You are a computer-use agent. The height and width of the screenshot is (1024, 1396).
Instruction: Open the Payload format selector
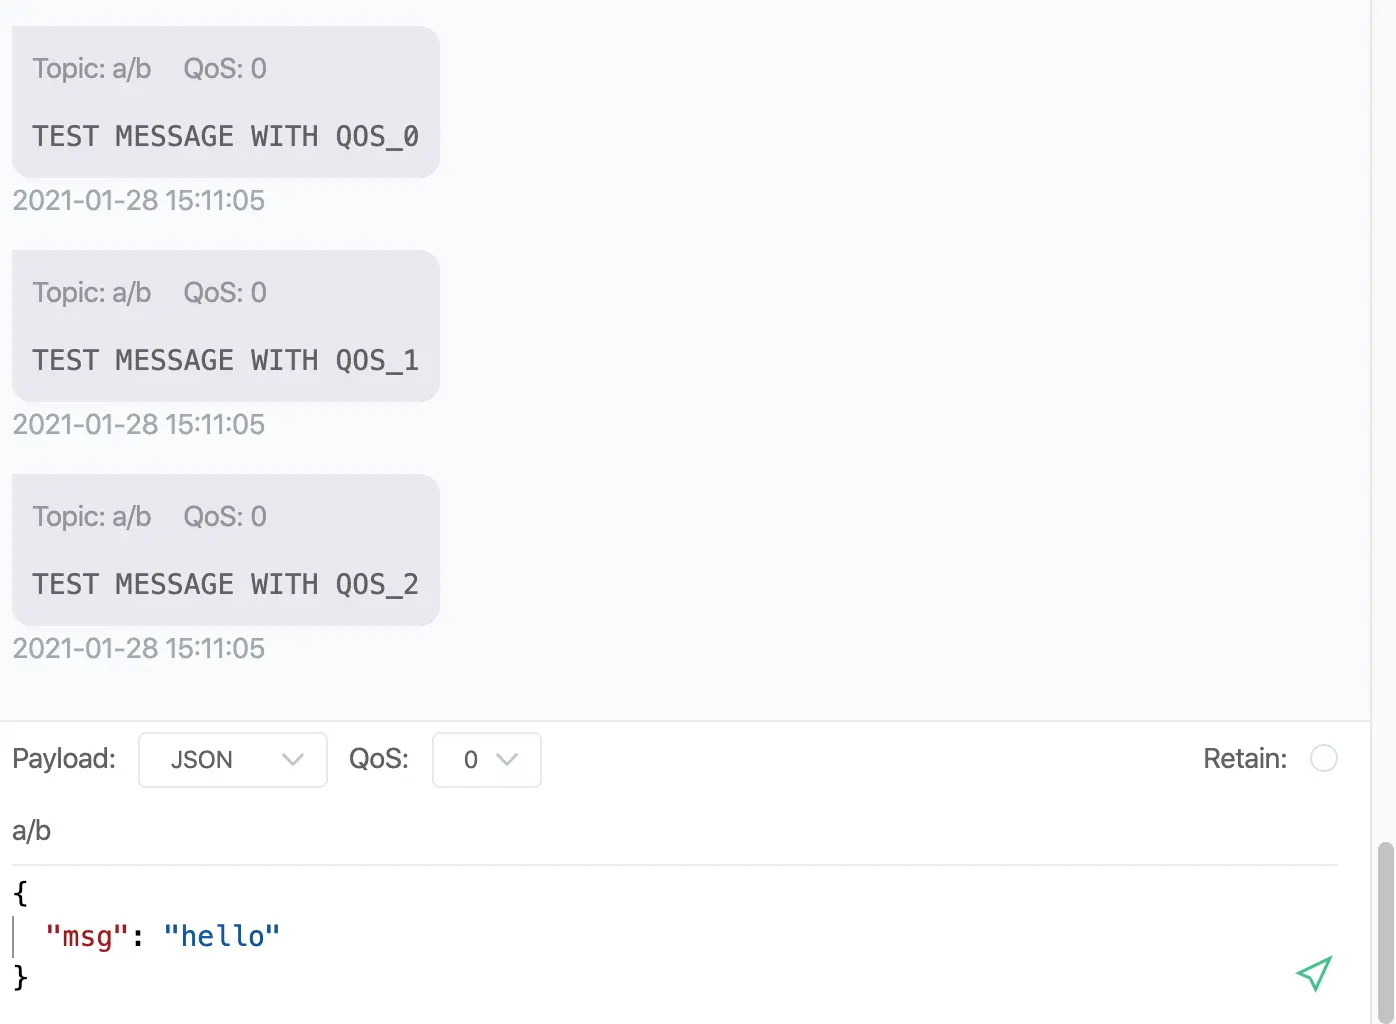(x=232, y=760)
